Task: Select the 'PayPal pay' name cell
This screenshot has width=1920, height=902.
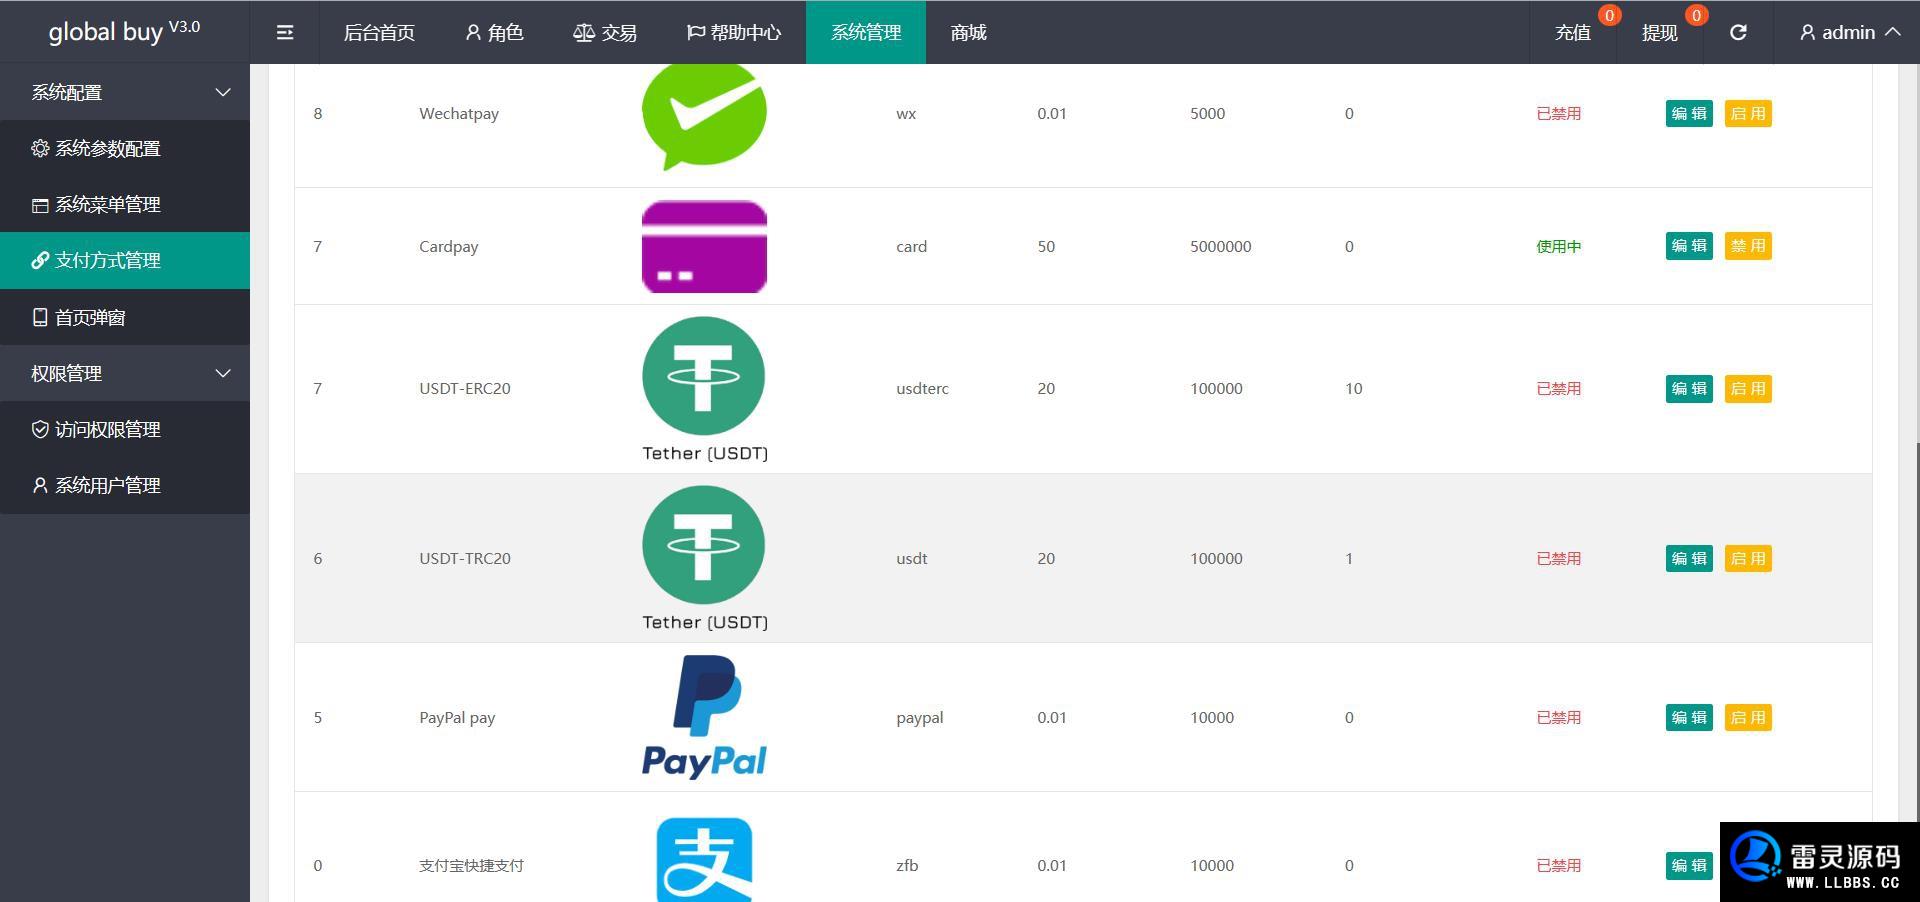Action: pos(457,717)
